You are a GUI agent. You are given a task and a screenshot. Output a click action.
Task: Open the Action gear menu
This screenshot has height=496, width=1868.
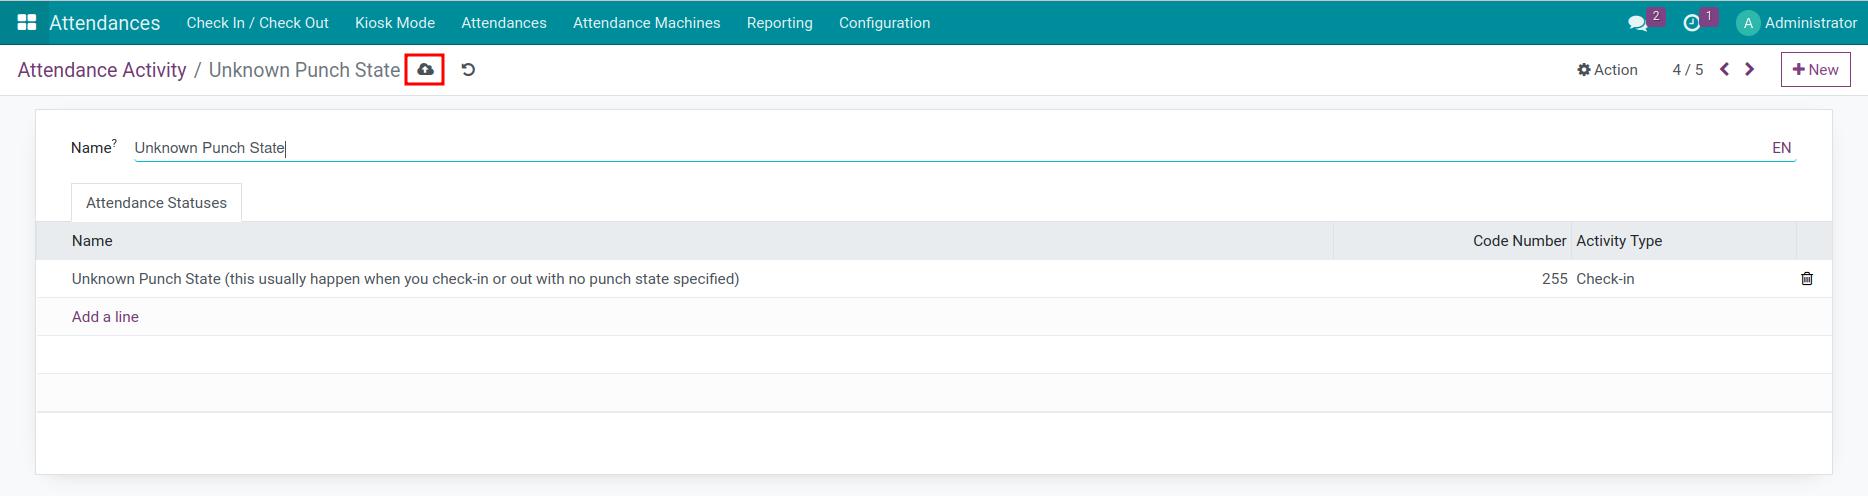click(x=1607, y=70)
